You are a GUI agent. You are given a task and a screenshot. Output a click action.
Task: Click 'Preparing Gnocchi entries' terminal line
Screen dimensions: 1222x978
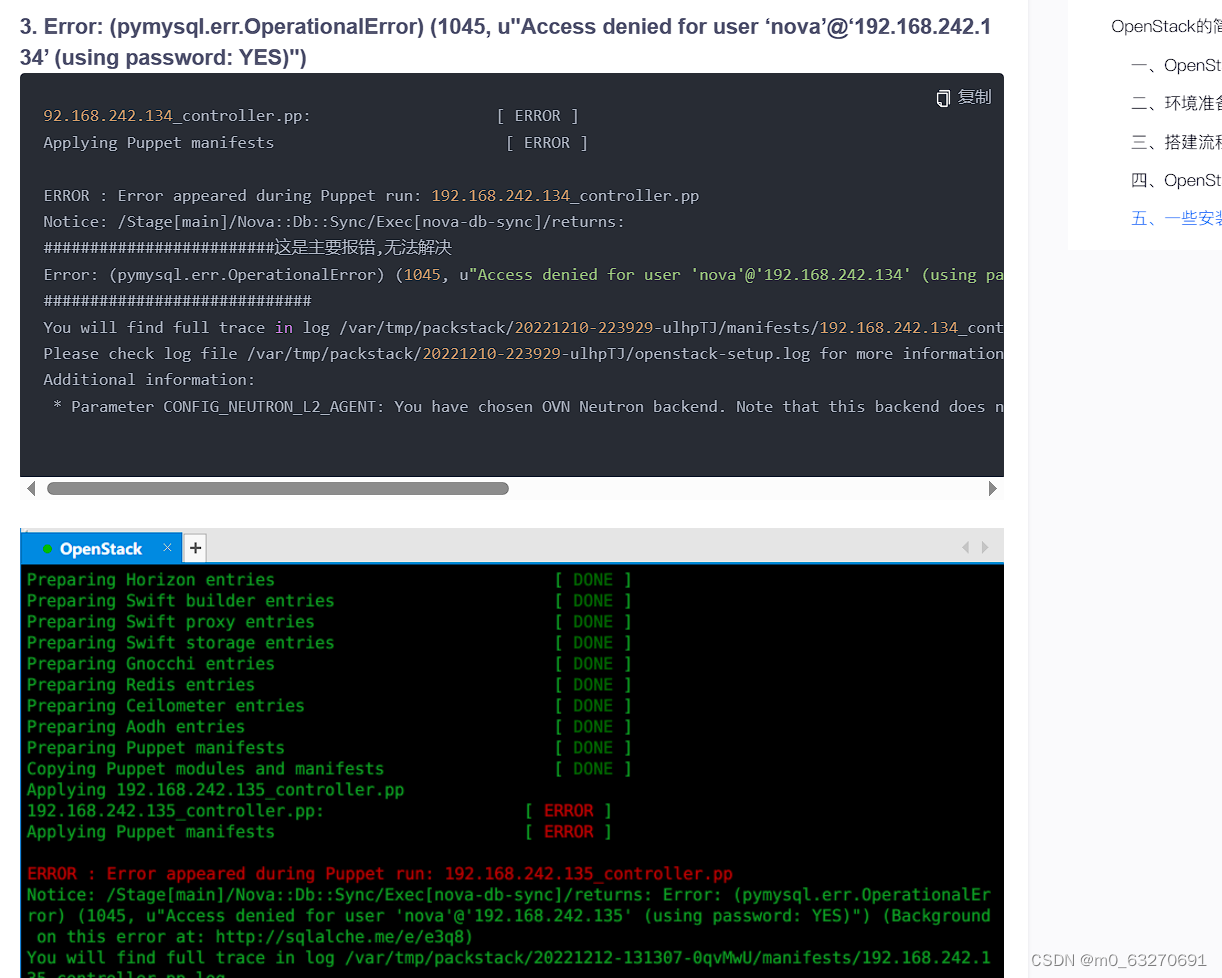[x=150, y=664]
